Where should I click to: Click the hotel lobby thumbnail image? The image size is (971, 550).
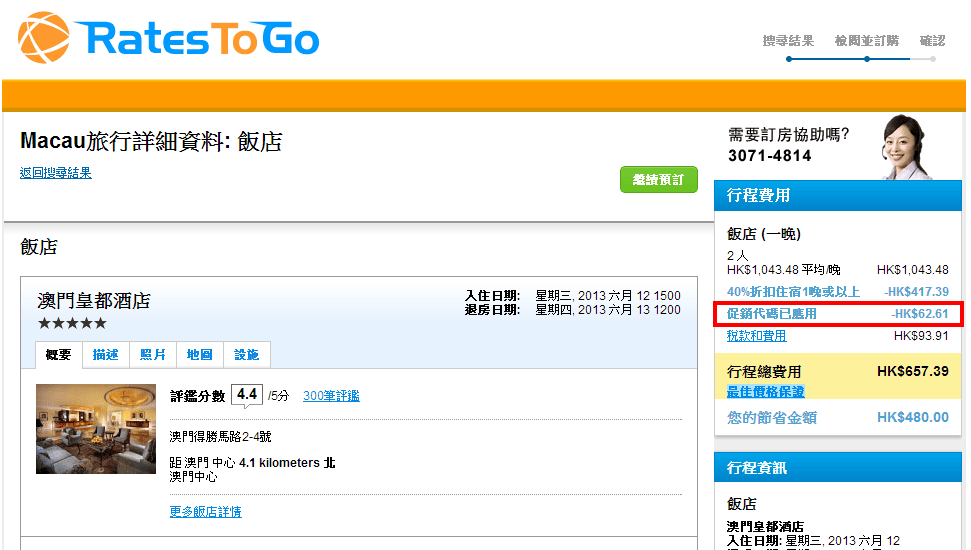pyautogui.click(x=96, y=429)
